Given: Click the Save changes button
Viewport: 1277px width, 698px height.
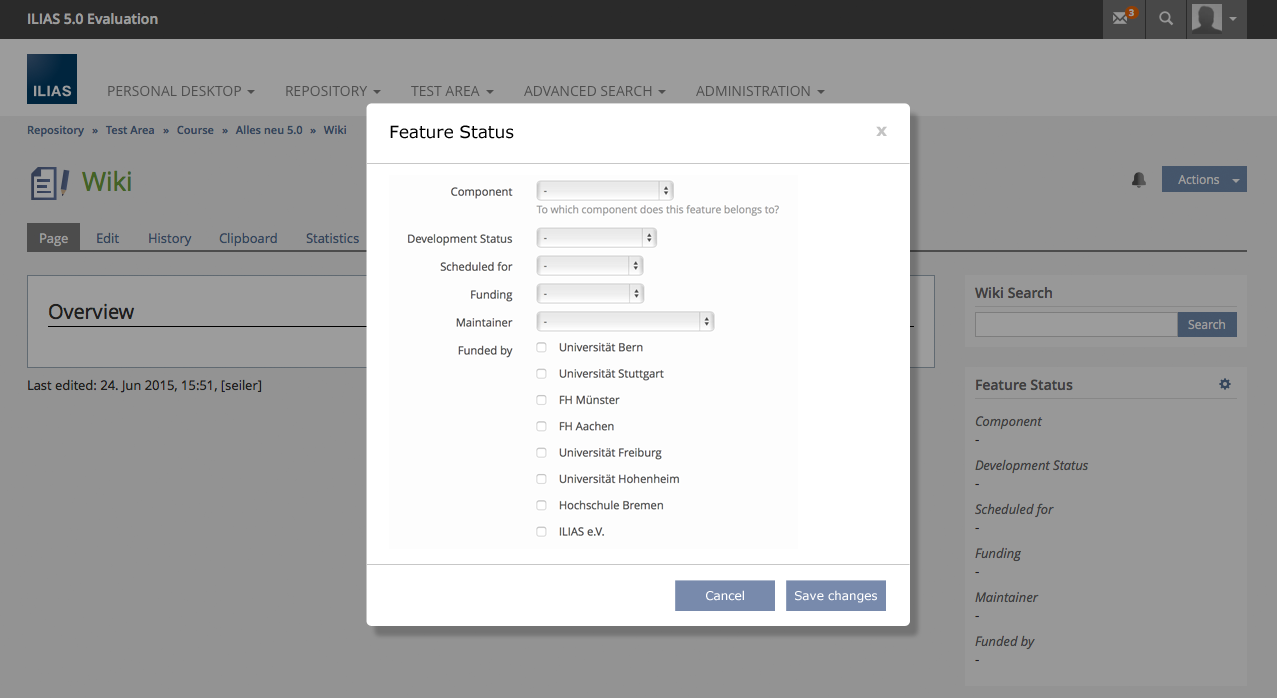Looking at the screenshot, I should pyautogui.click(x=835, y=596).
